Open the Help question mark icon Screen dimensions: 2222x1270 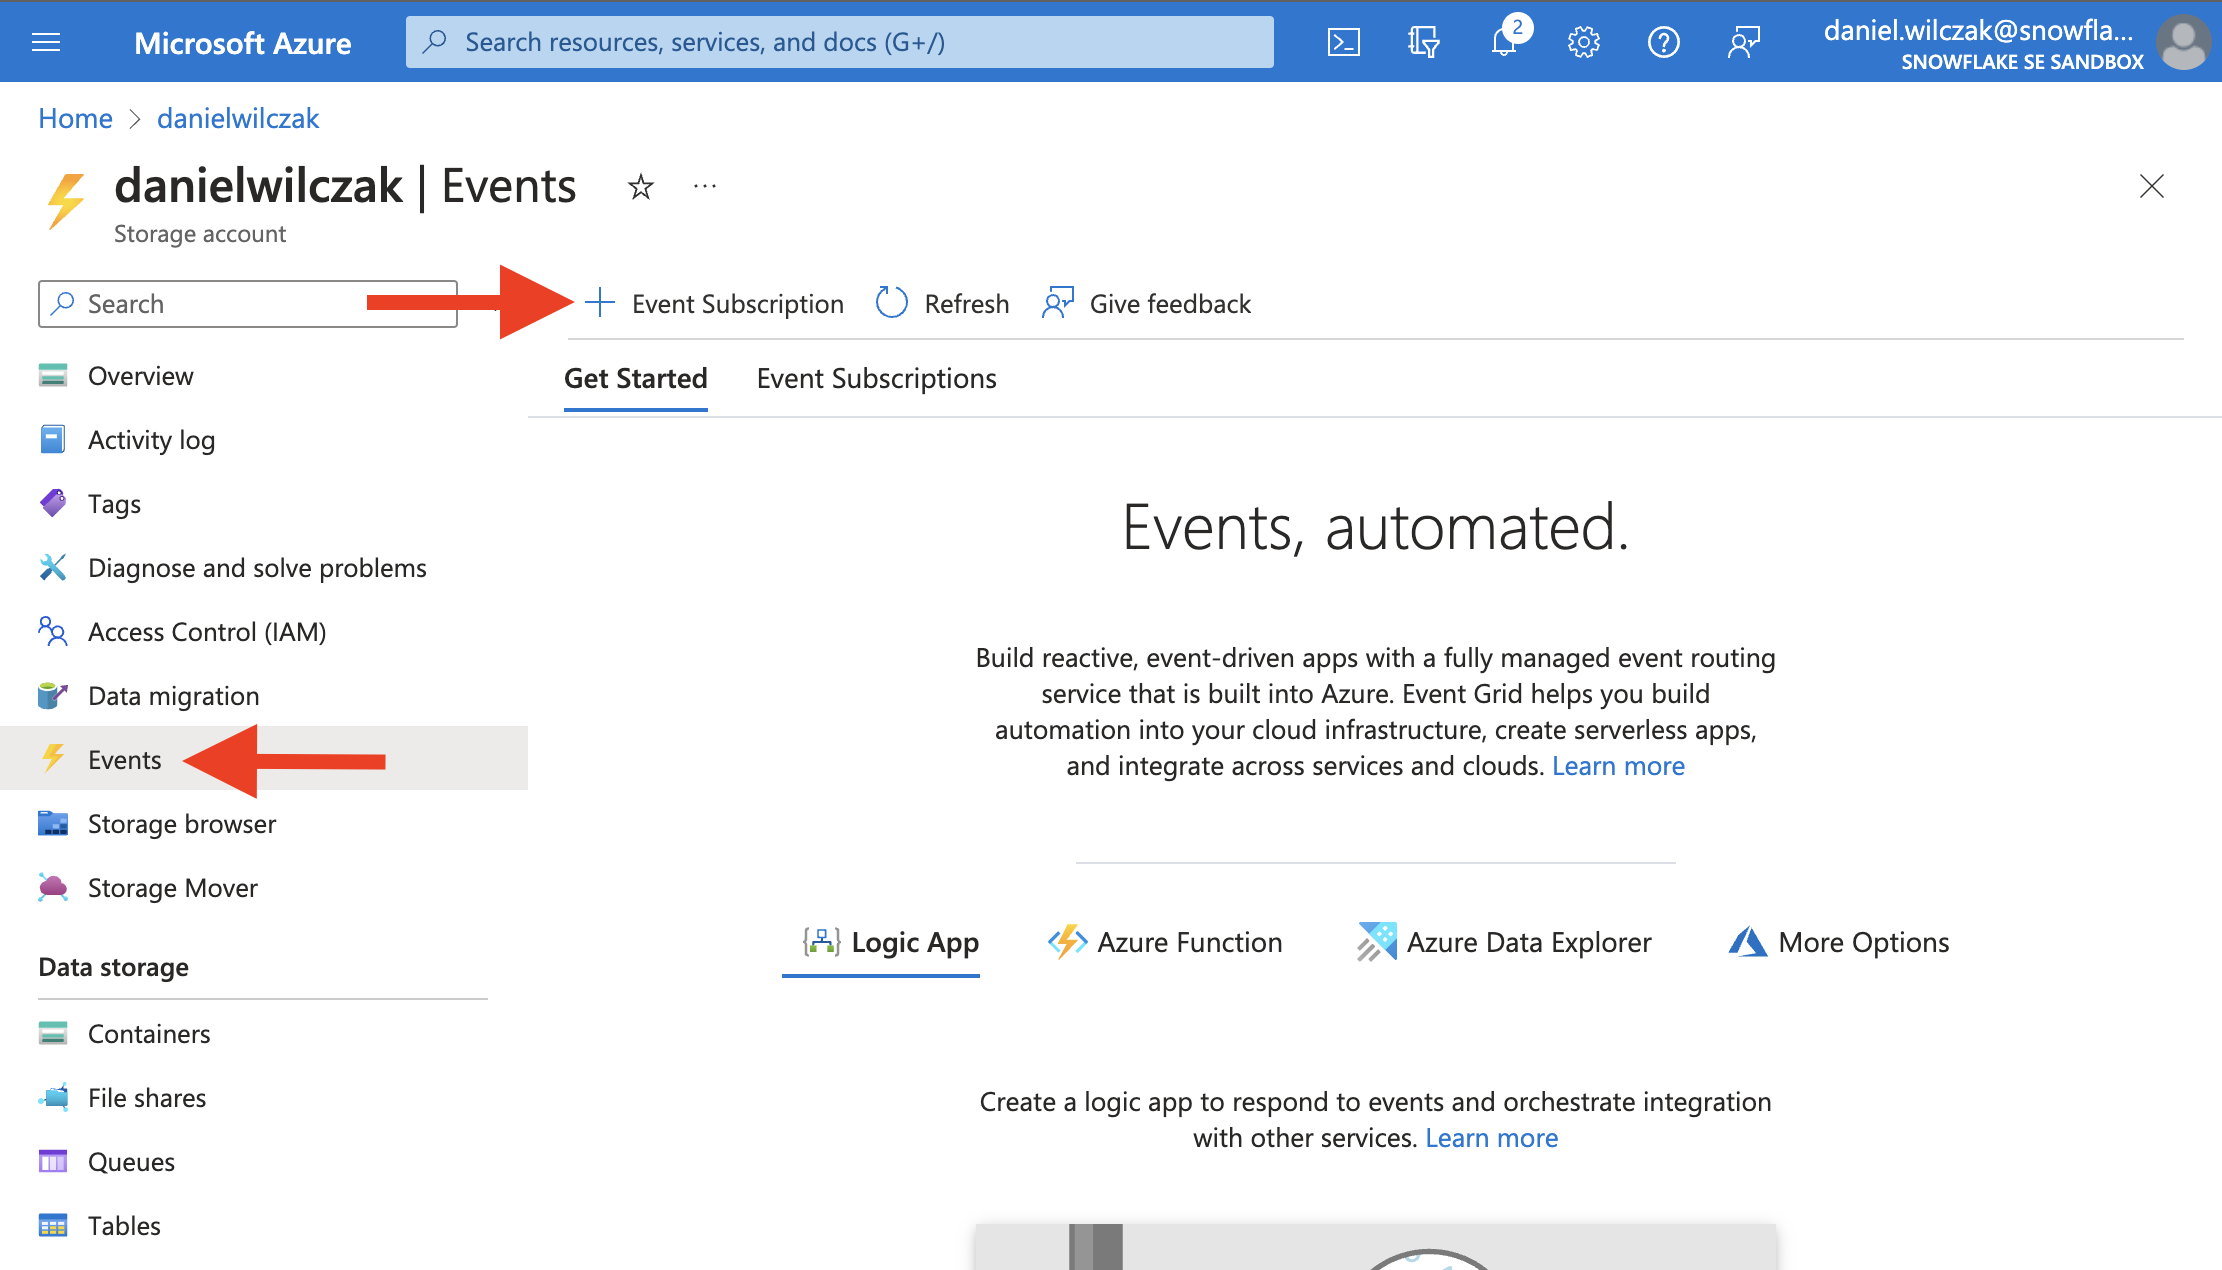pyautogui.click(x=1663, y=42)
